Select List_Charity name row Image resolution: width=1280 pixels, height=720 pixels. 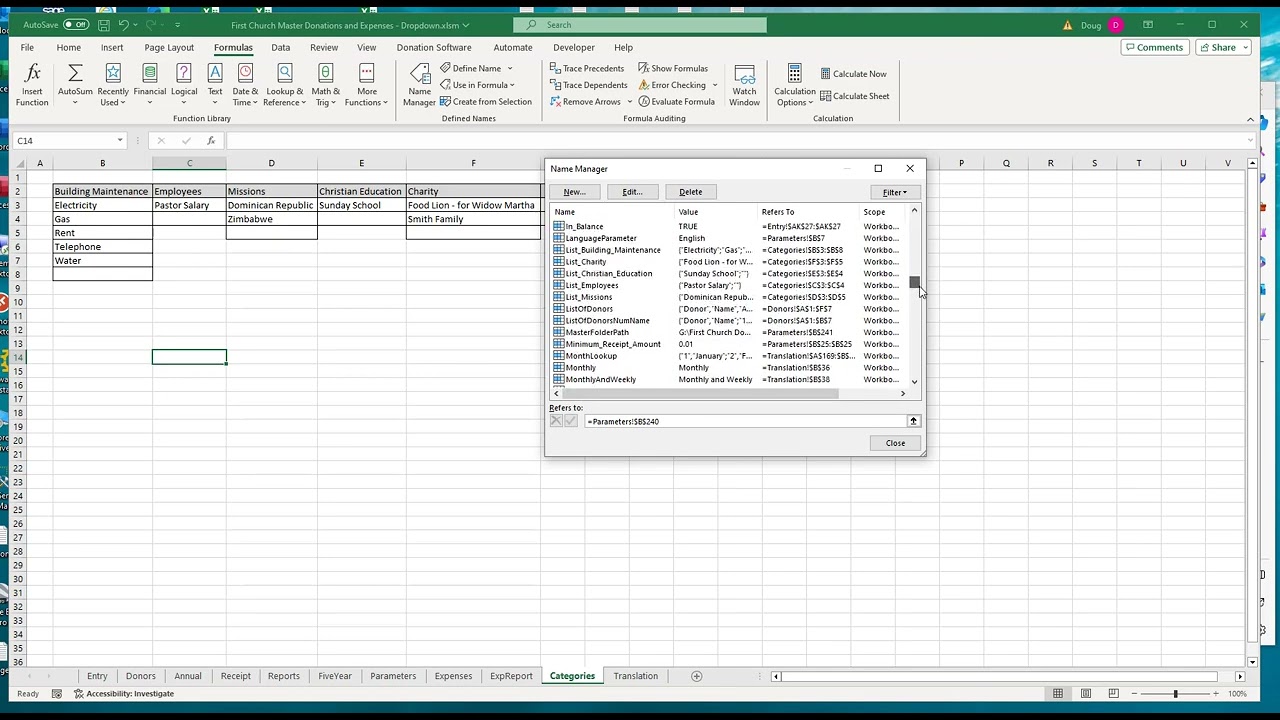pyautogui.click(x=729, y=262)
